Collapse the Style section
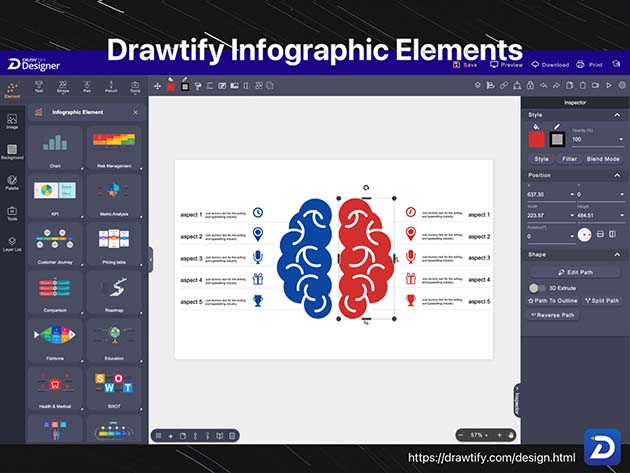The height and width of the screenshot is (473, 630). [x=617, y=115]
